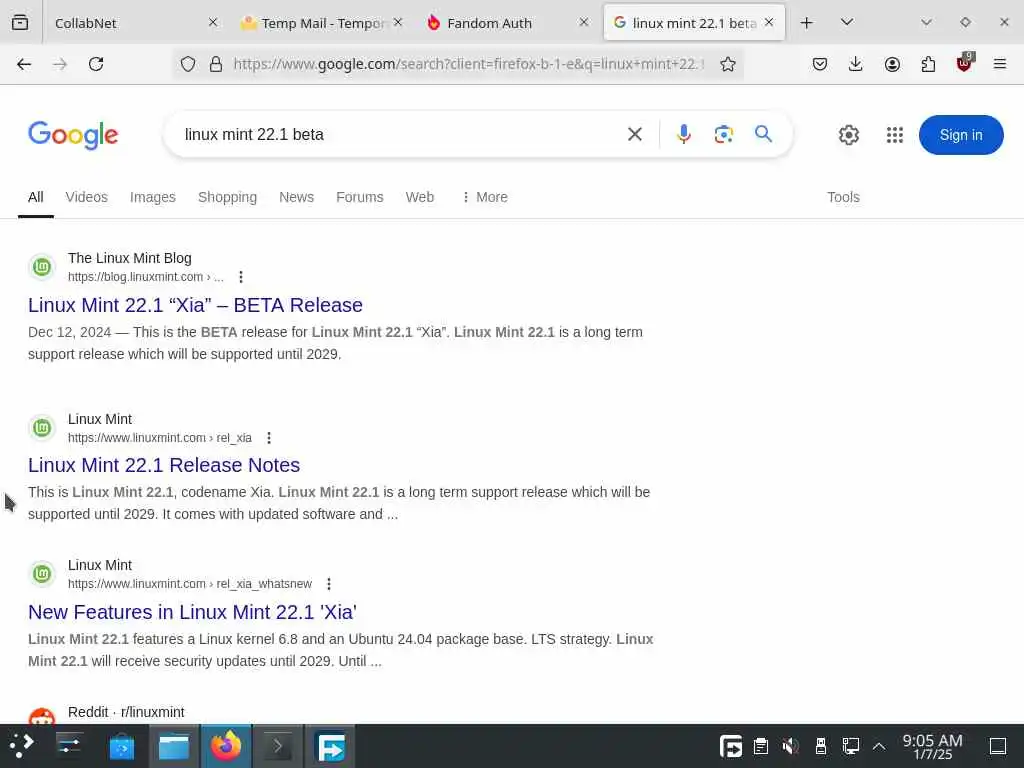Close the Fandom Auth tab

(x=584, y=22)
